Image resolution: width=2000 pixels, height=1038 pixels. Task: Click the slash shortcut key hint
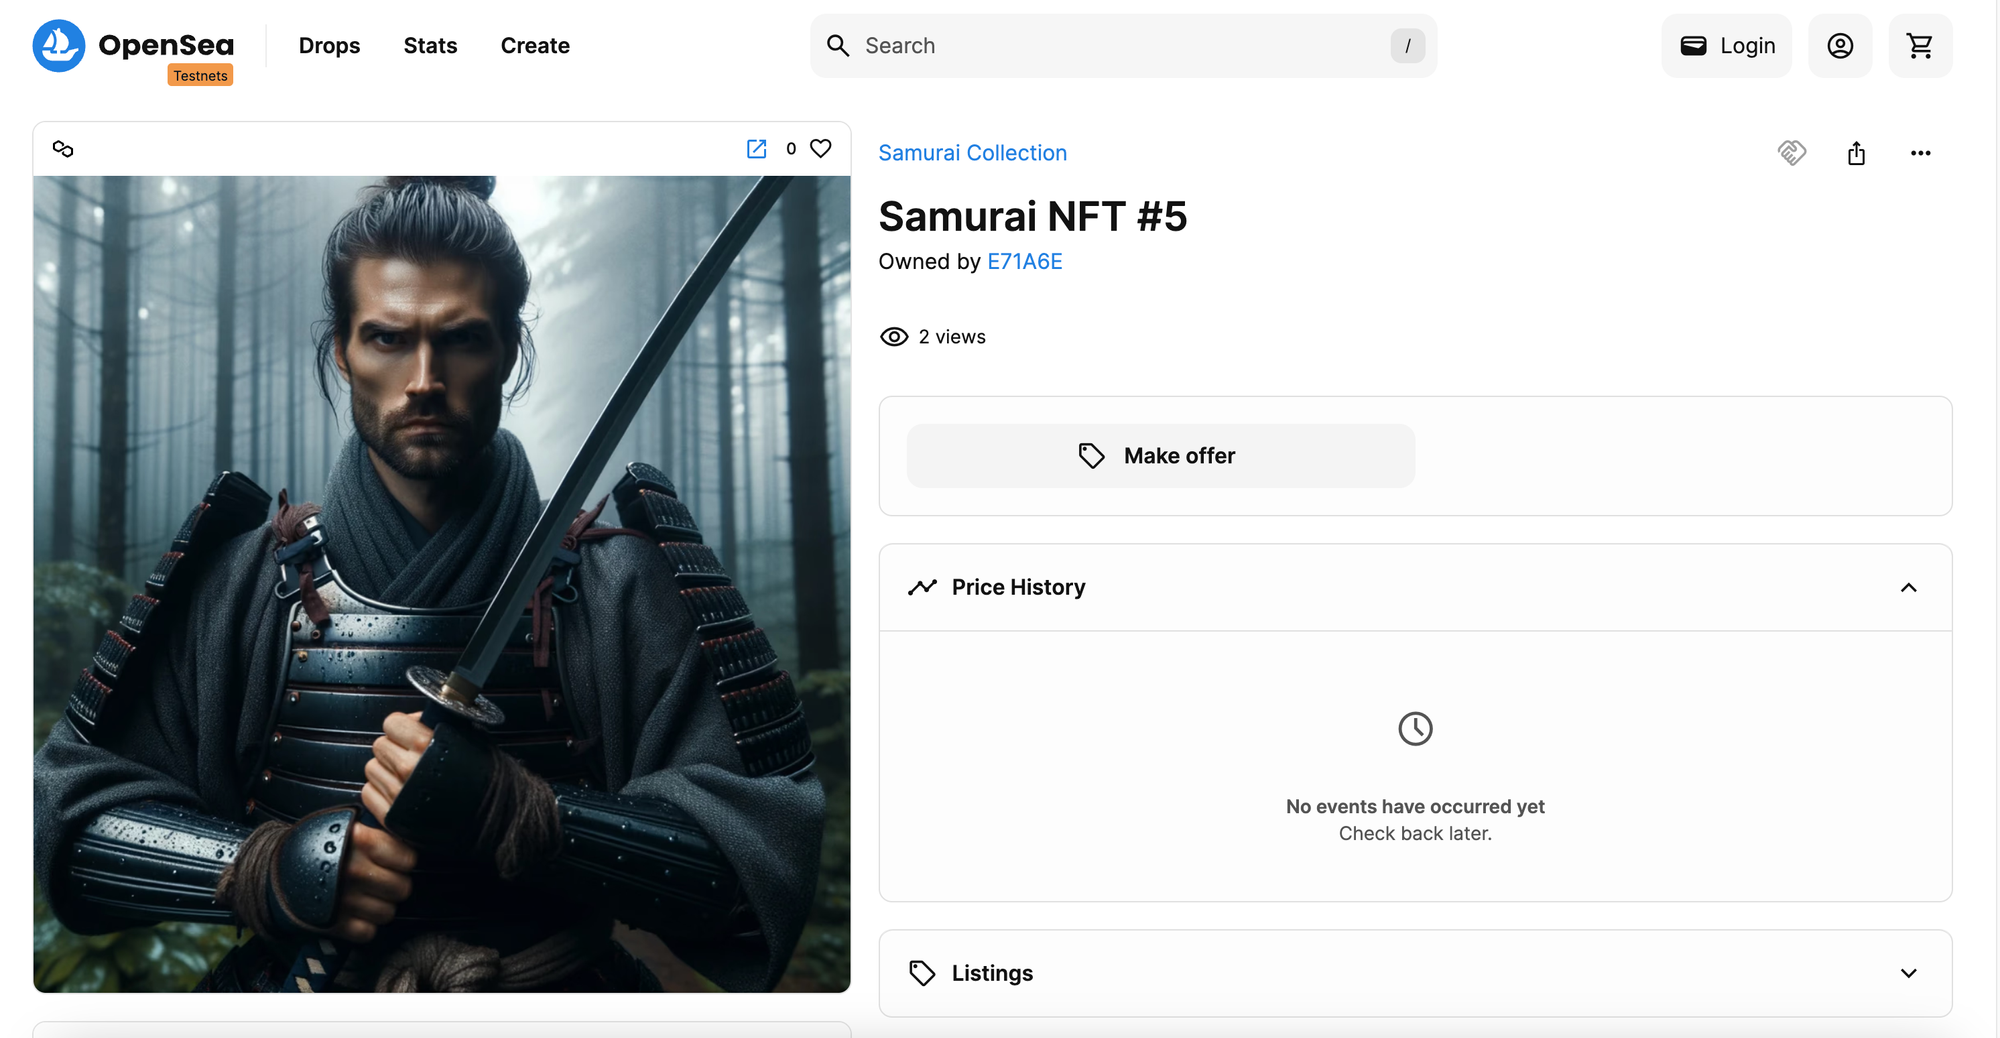[x=1407, y=46]
